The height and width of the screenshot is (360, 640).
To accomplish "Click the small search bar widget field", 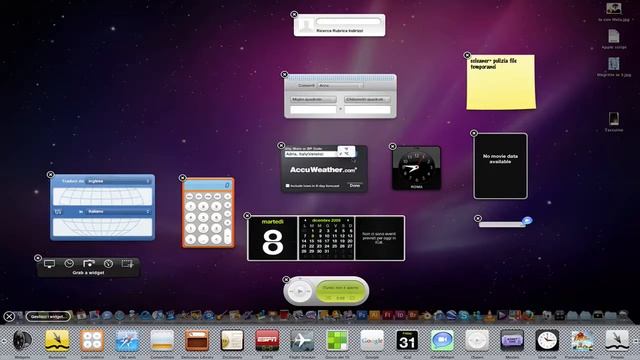I will pyautogui.click(x=501, y=224).
